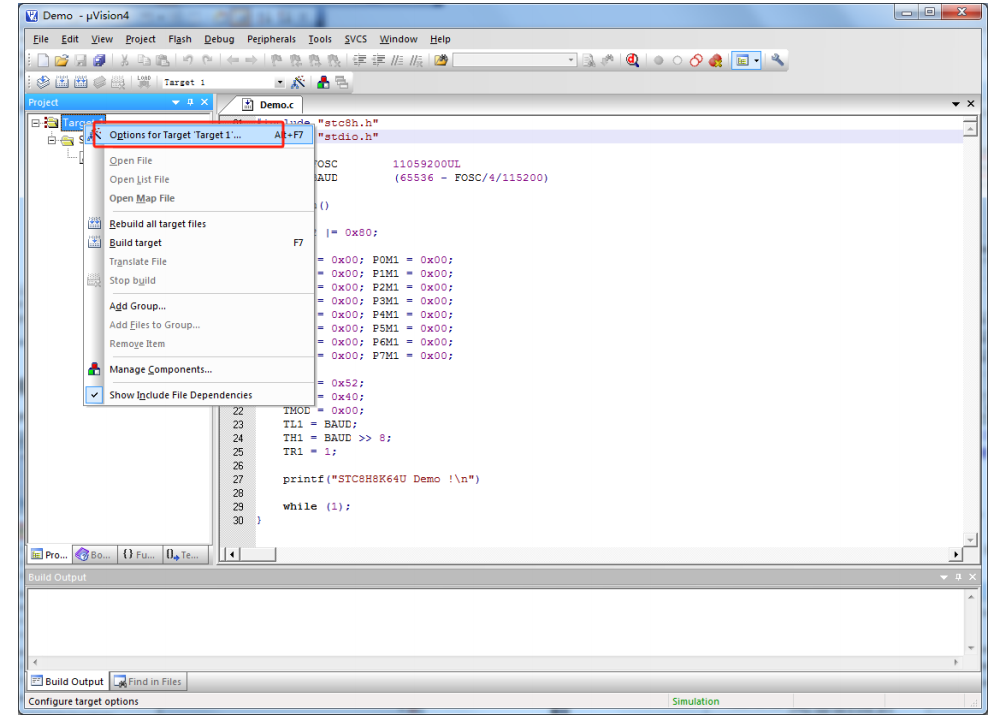
Task: Open the window layout dropdown arrow
Action: 756,61
